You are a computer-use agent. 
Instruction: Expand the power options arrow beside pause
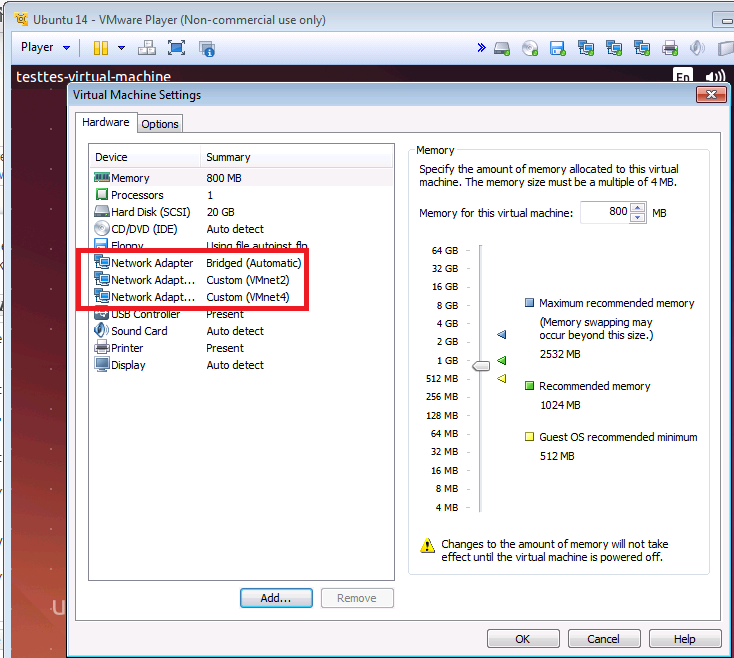tap(122, 47)
